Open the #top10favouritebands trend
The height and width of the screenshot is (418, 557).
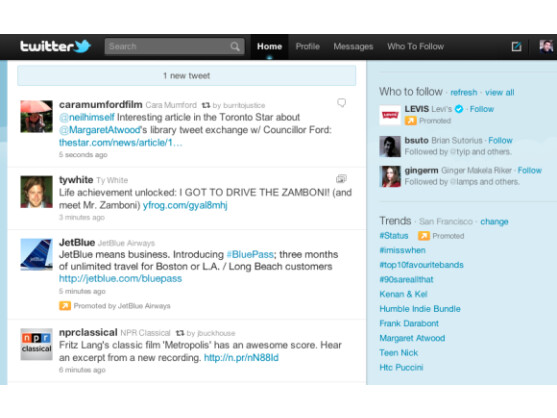pos(421,265)
